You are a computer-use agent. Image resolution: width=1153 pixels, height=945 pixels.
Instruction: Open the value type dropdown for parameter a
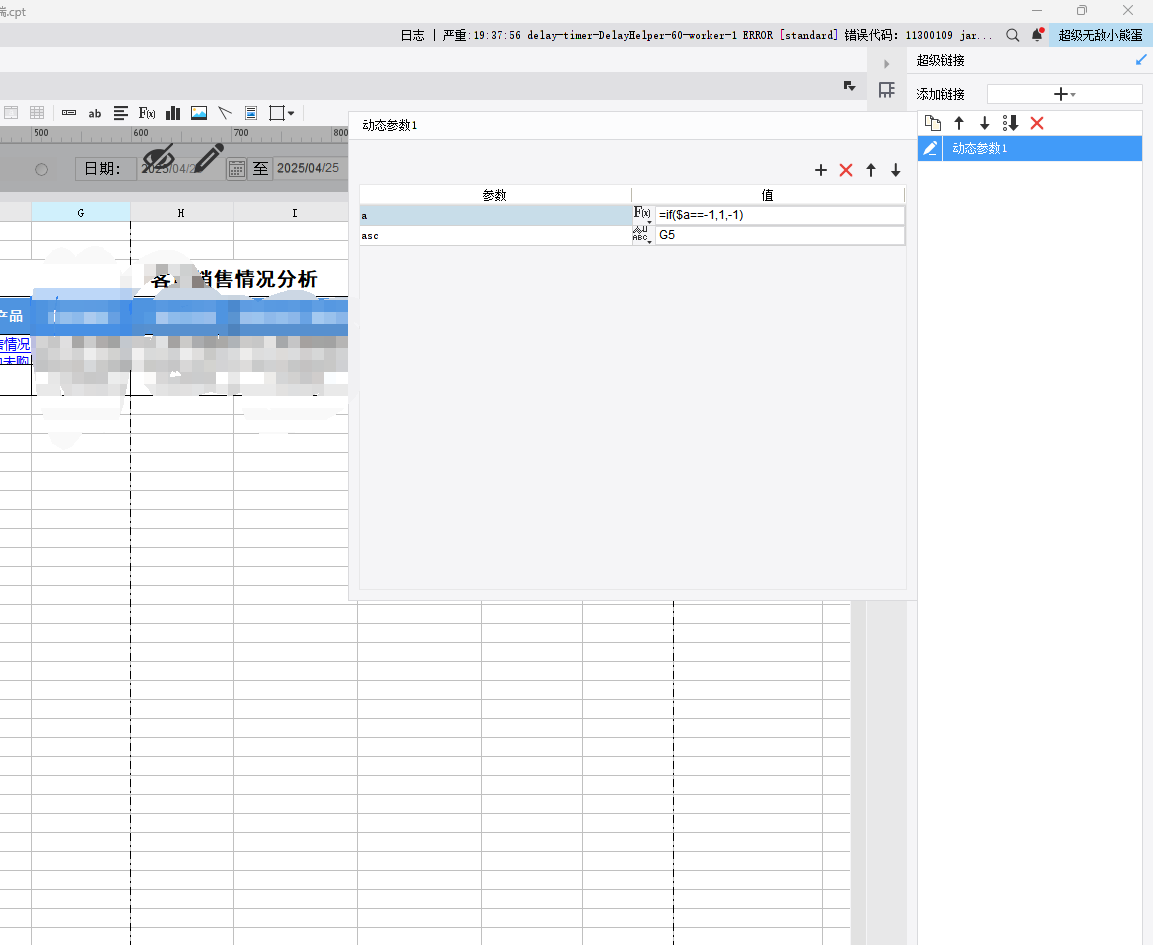coord(643,215)
